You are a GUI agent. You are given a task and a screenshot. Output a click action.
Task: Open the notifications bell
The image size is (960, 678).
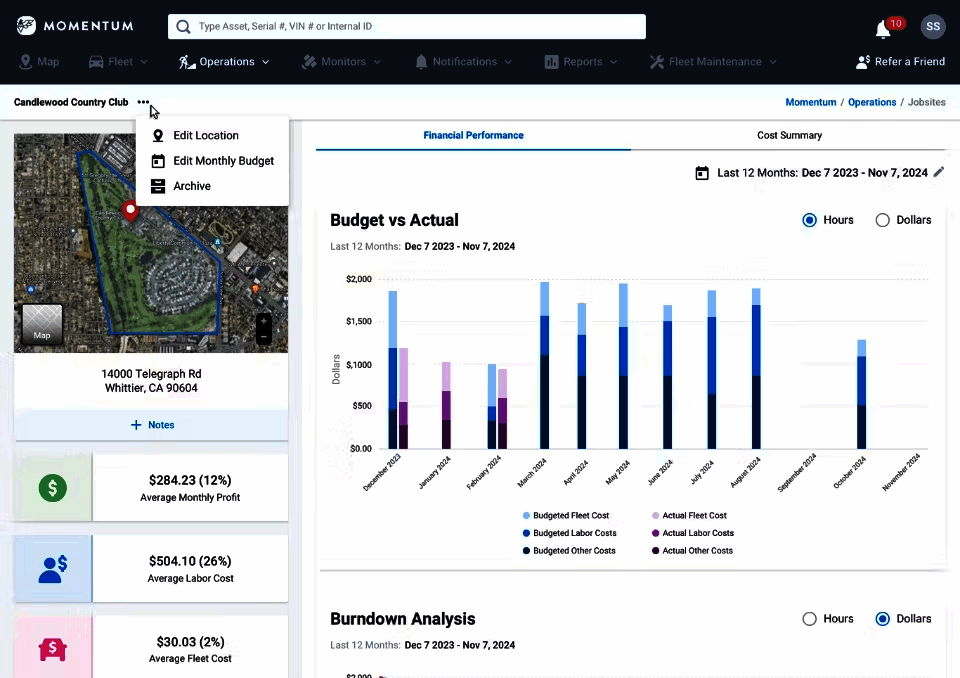881,28
